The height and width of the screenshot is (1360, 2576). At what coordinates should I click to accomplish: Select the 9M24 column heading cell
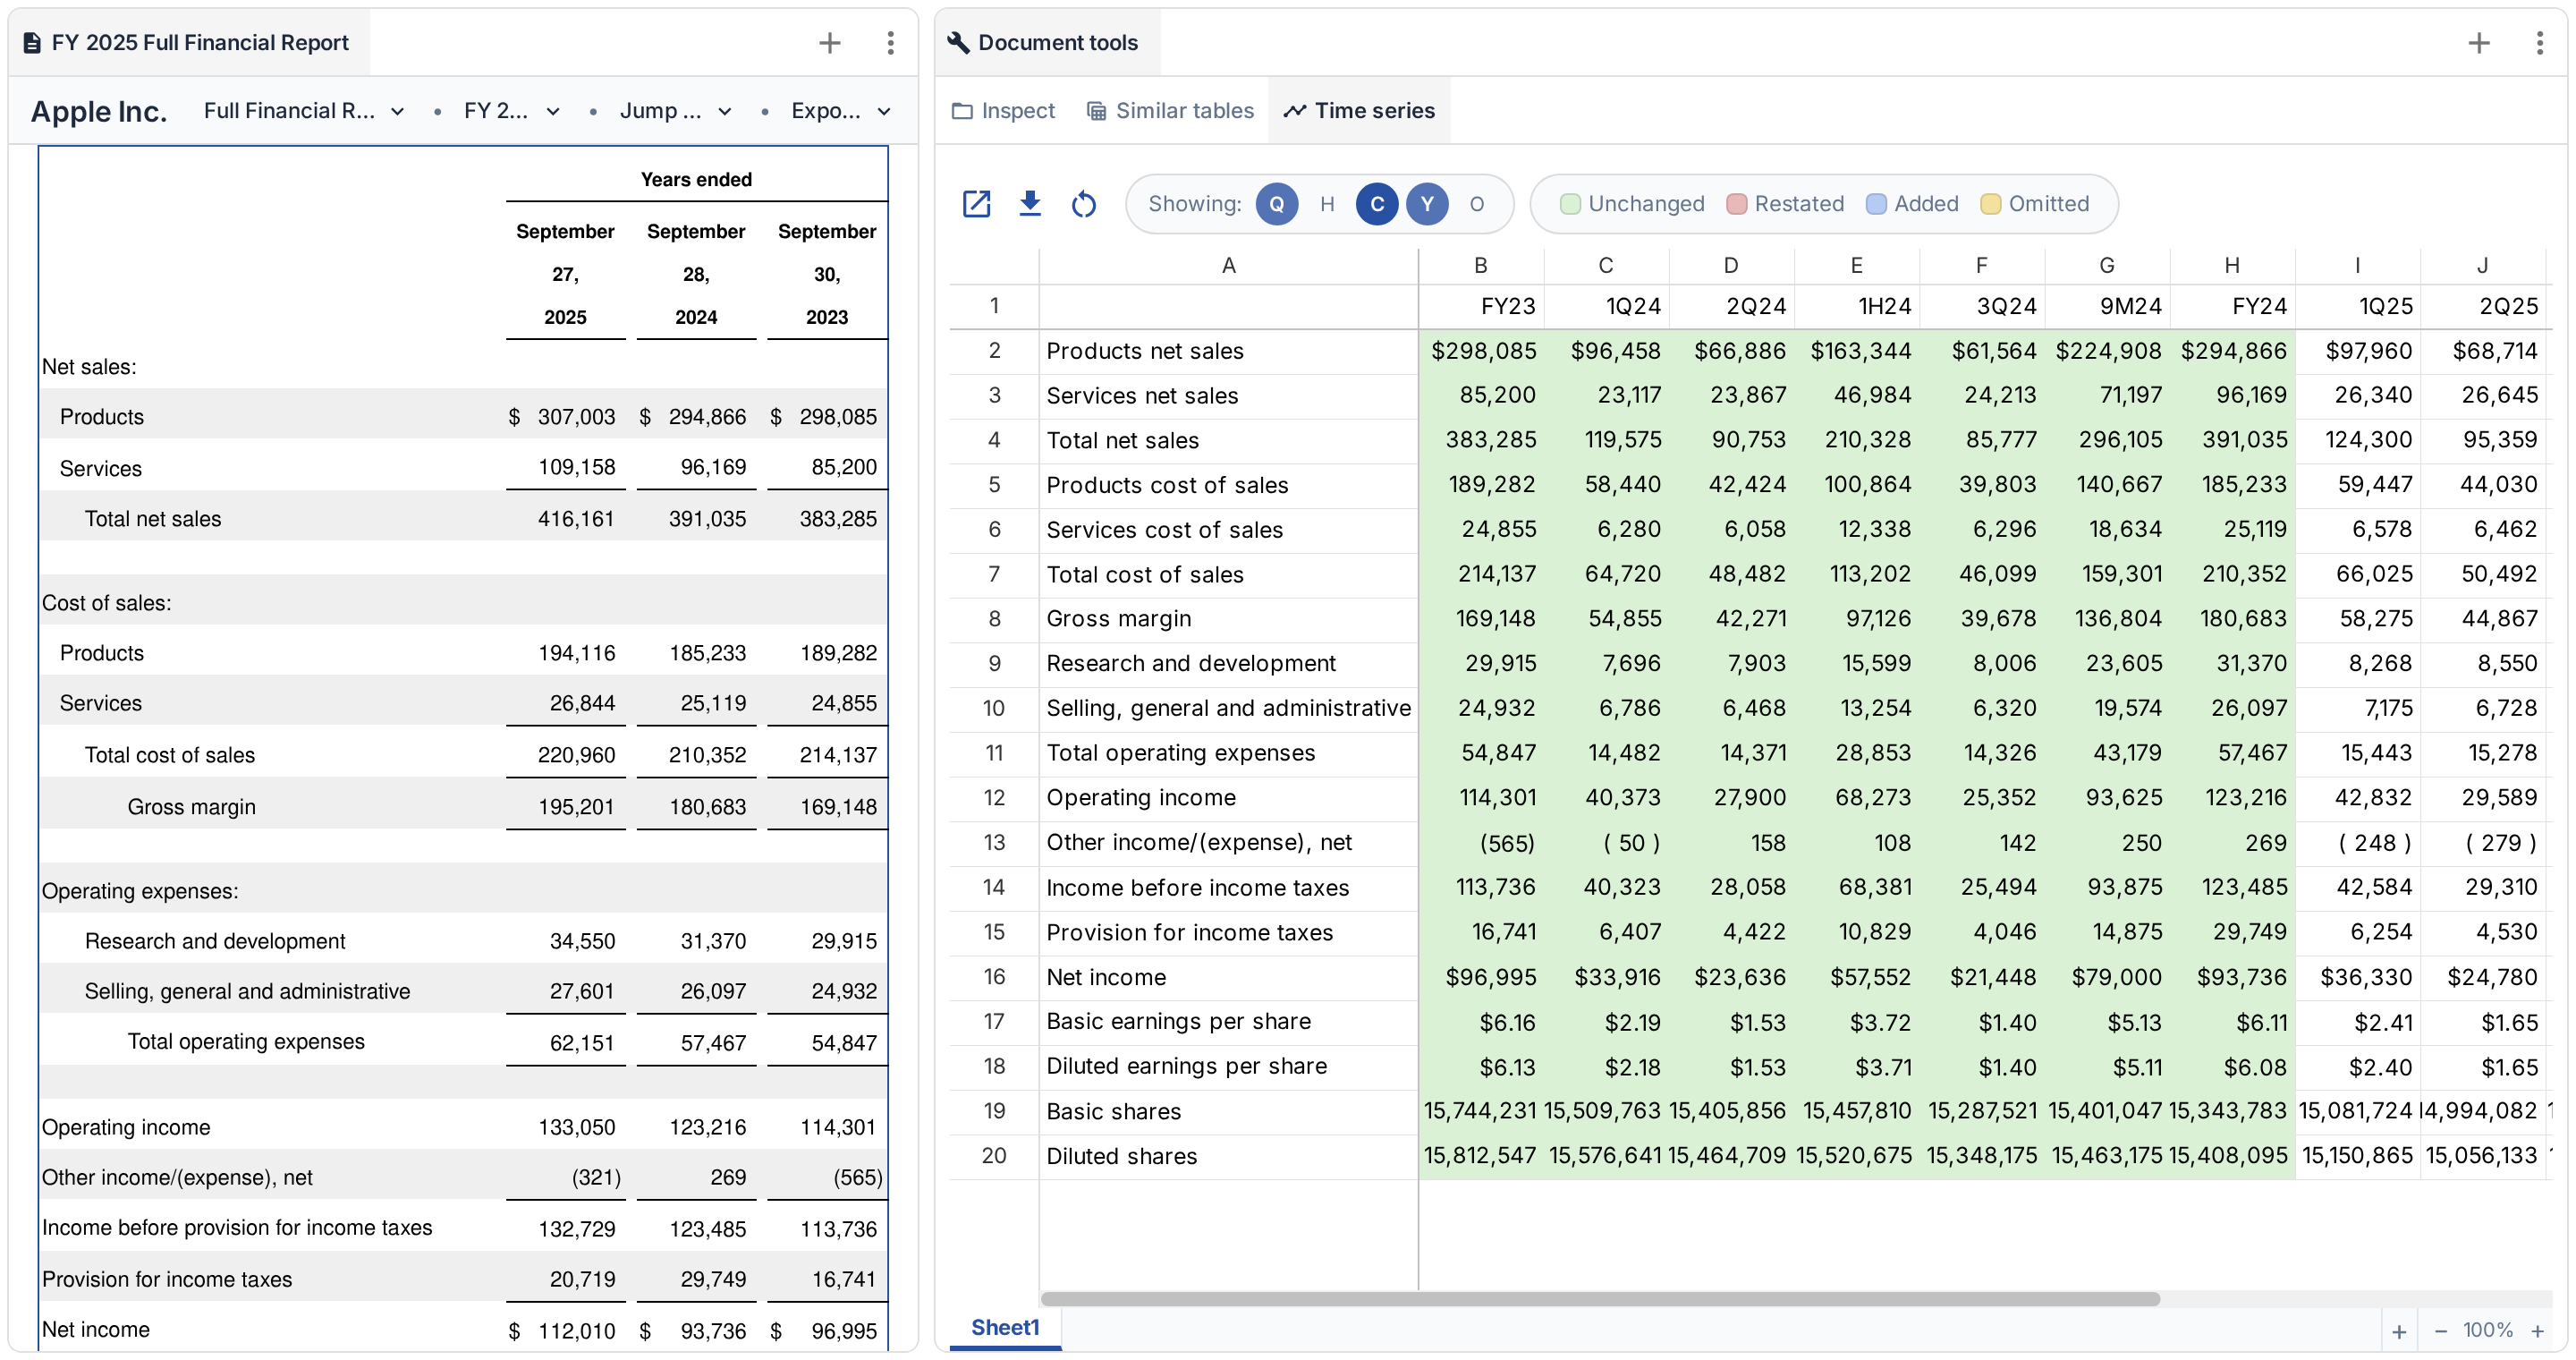click(2106, 307)
